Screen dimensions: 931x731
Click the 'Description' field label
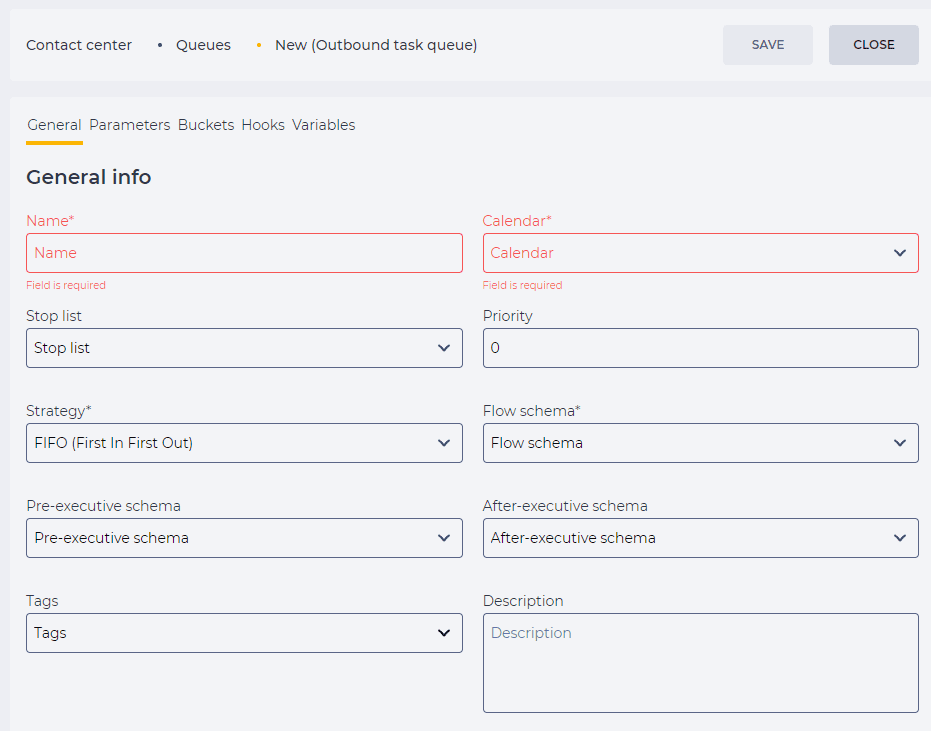coord(523,601)
